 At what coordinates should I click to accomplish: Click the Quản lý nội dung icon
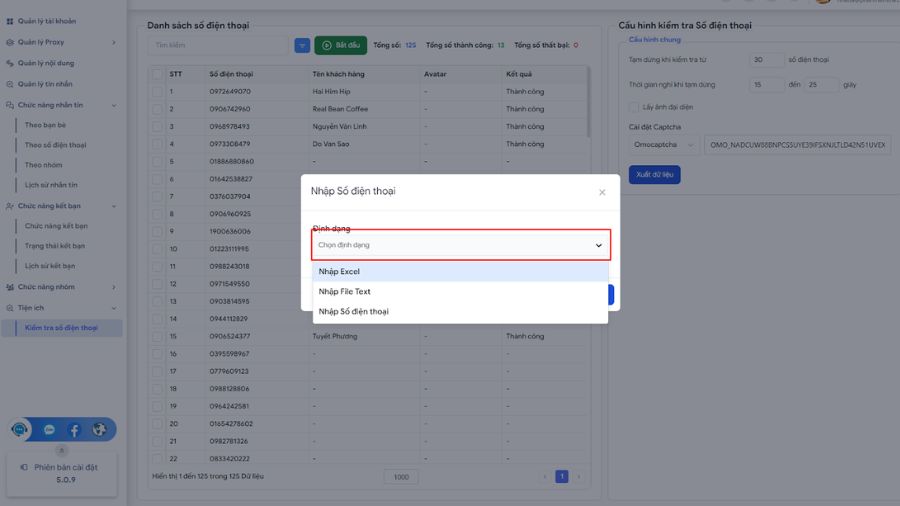[x=10, y=63]
